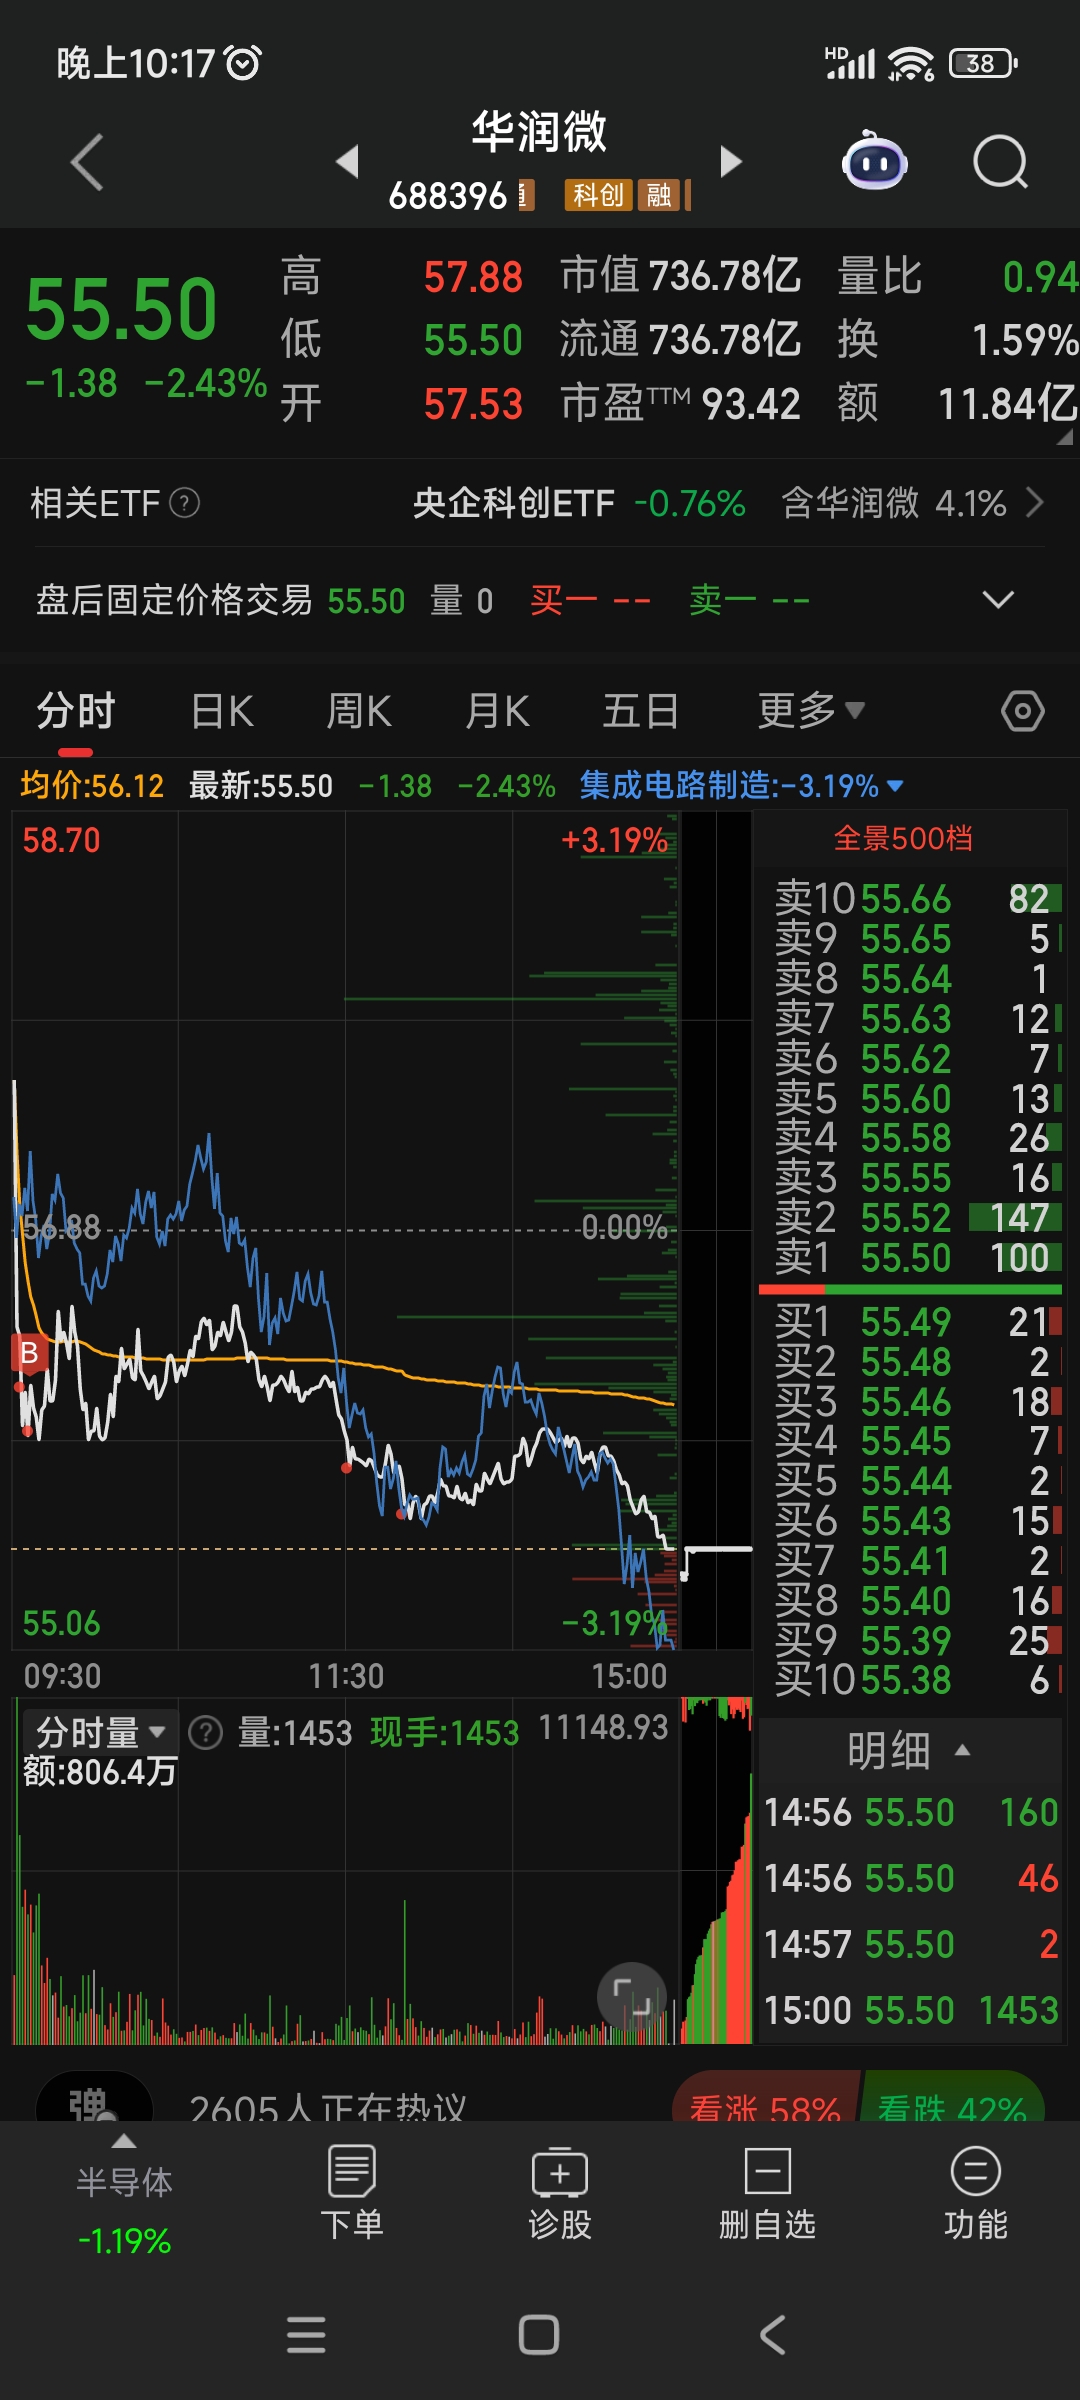Tap 卖1 55.50 ask row
This screenshot has height=2400, width=1080.
coord(911,1258)
